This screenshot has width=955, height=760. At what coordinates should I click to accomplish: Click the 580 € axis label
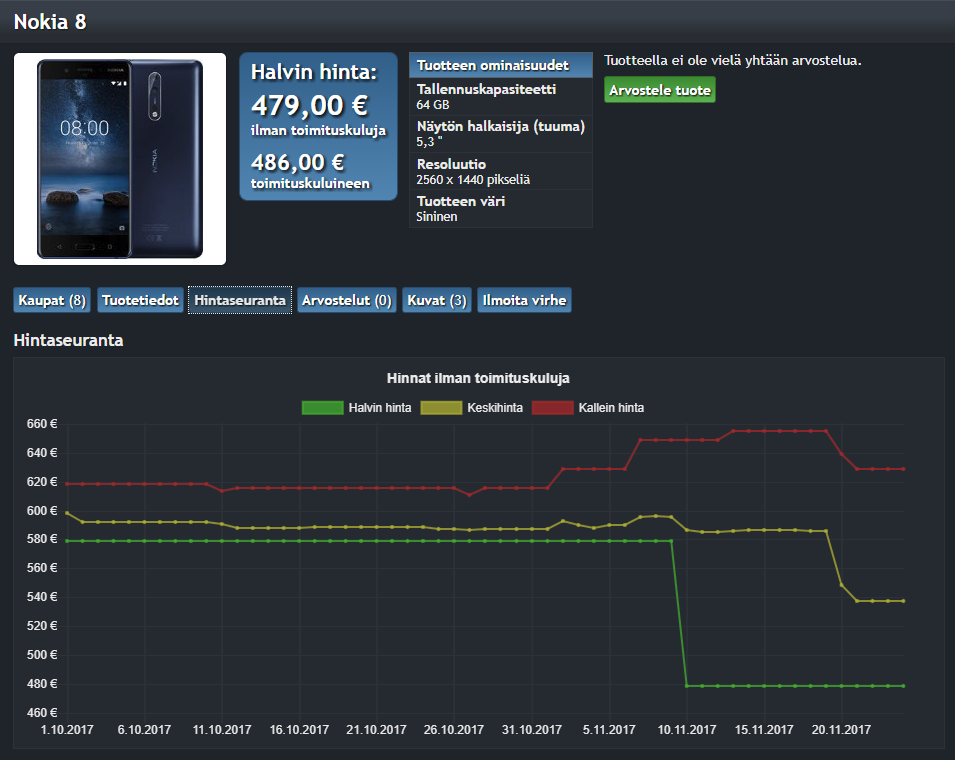(42, 539)
